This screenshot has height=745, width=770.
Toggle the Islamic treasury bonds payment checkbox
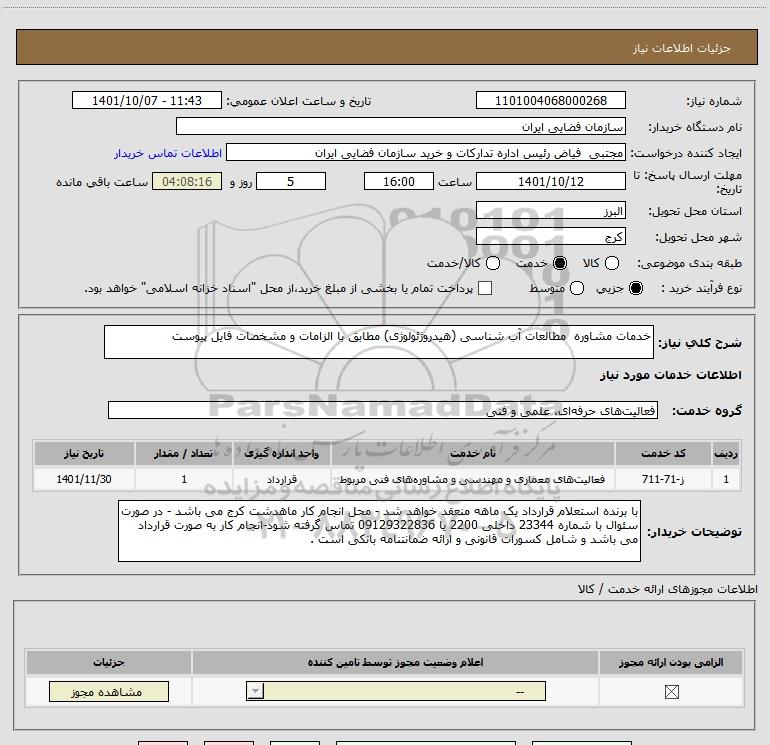click(x=485, y=288)
